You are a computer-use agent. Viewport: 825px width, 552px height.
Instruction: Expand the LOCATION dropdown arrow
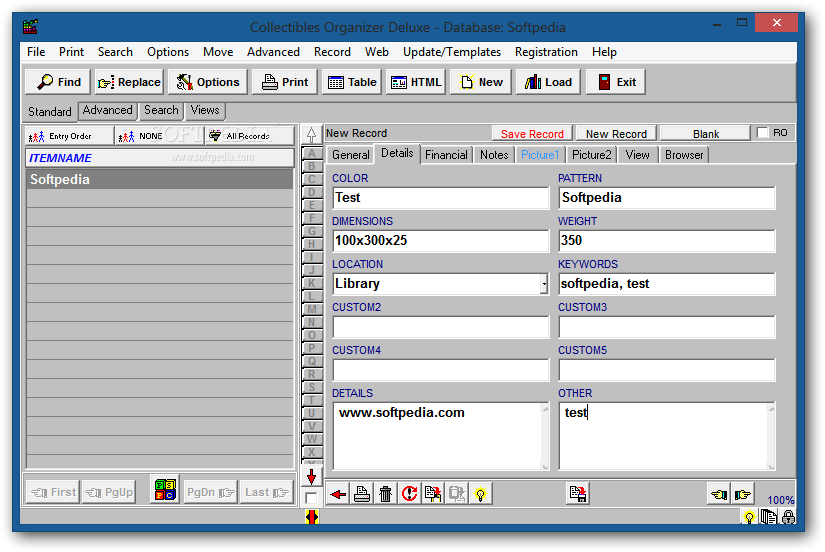(x=544, y=284)
